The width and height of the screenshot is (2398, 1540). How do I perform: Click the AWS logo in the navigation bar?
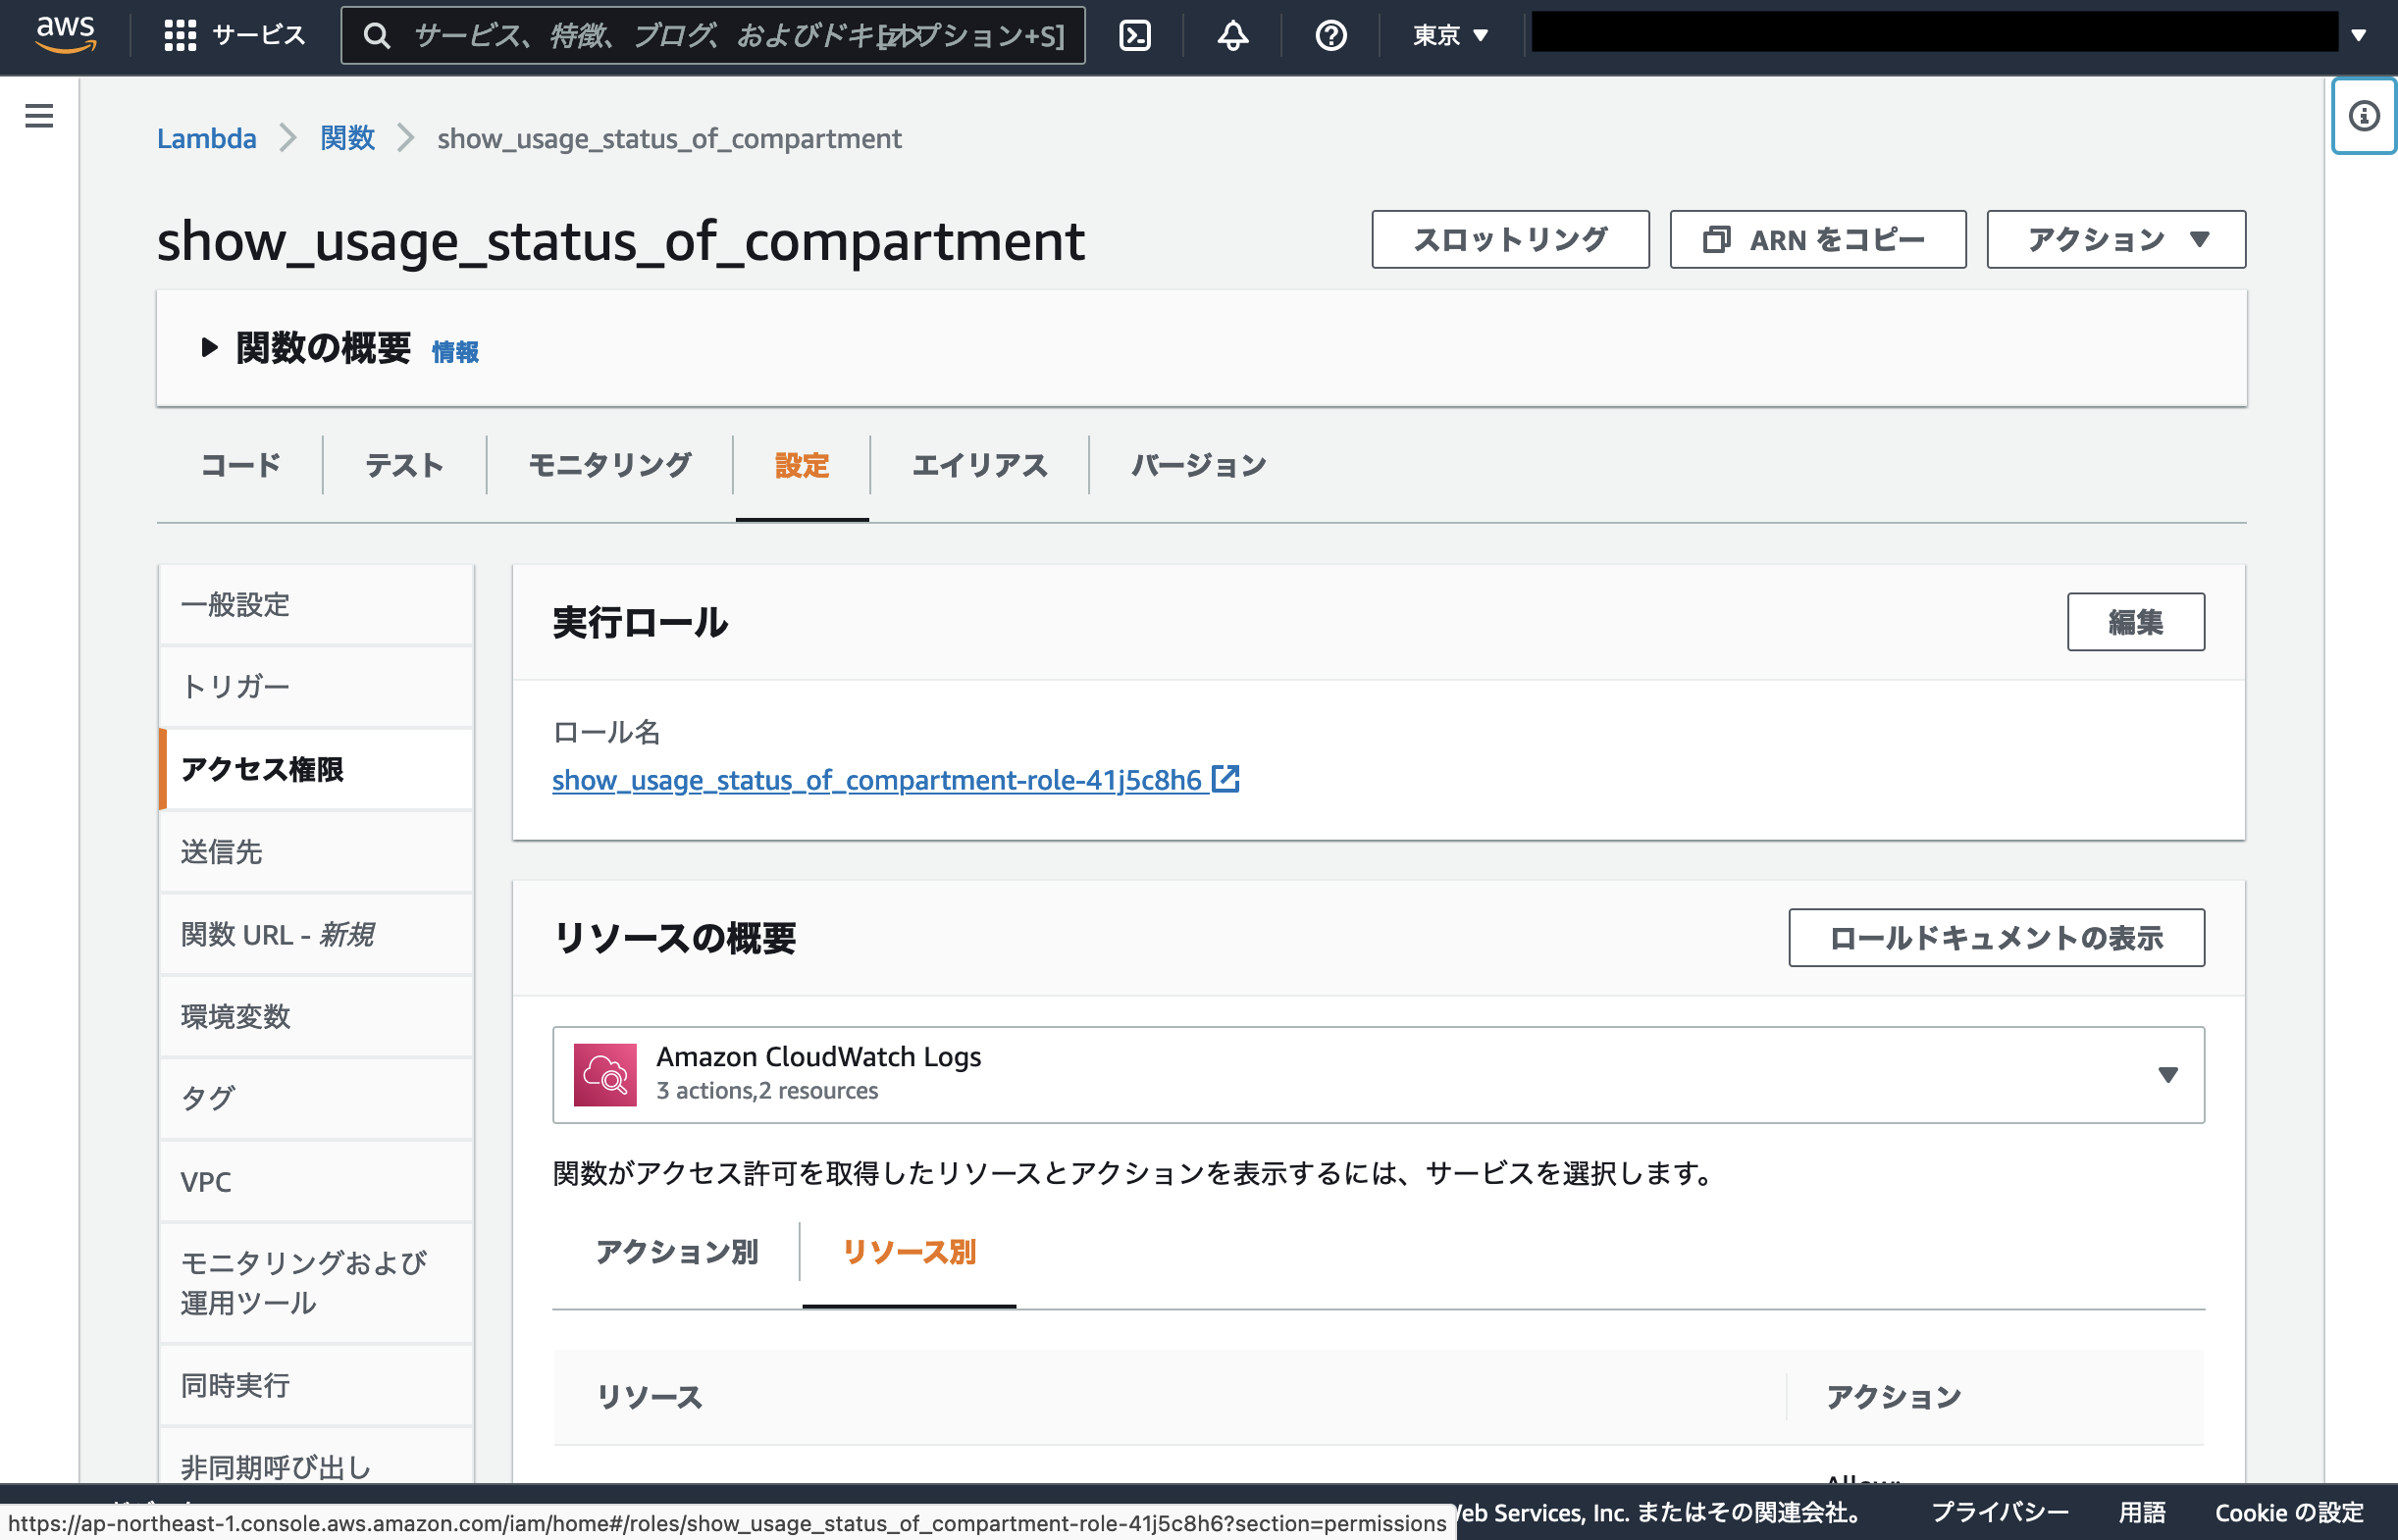tap(64, 36)
